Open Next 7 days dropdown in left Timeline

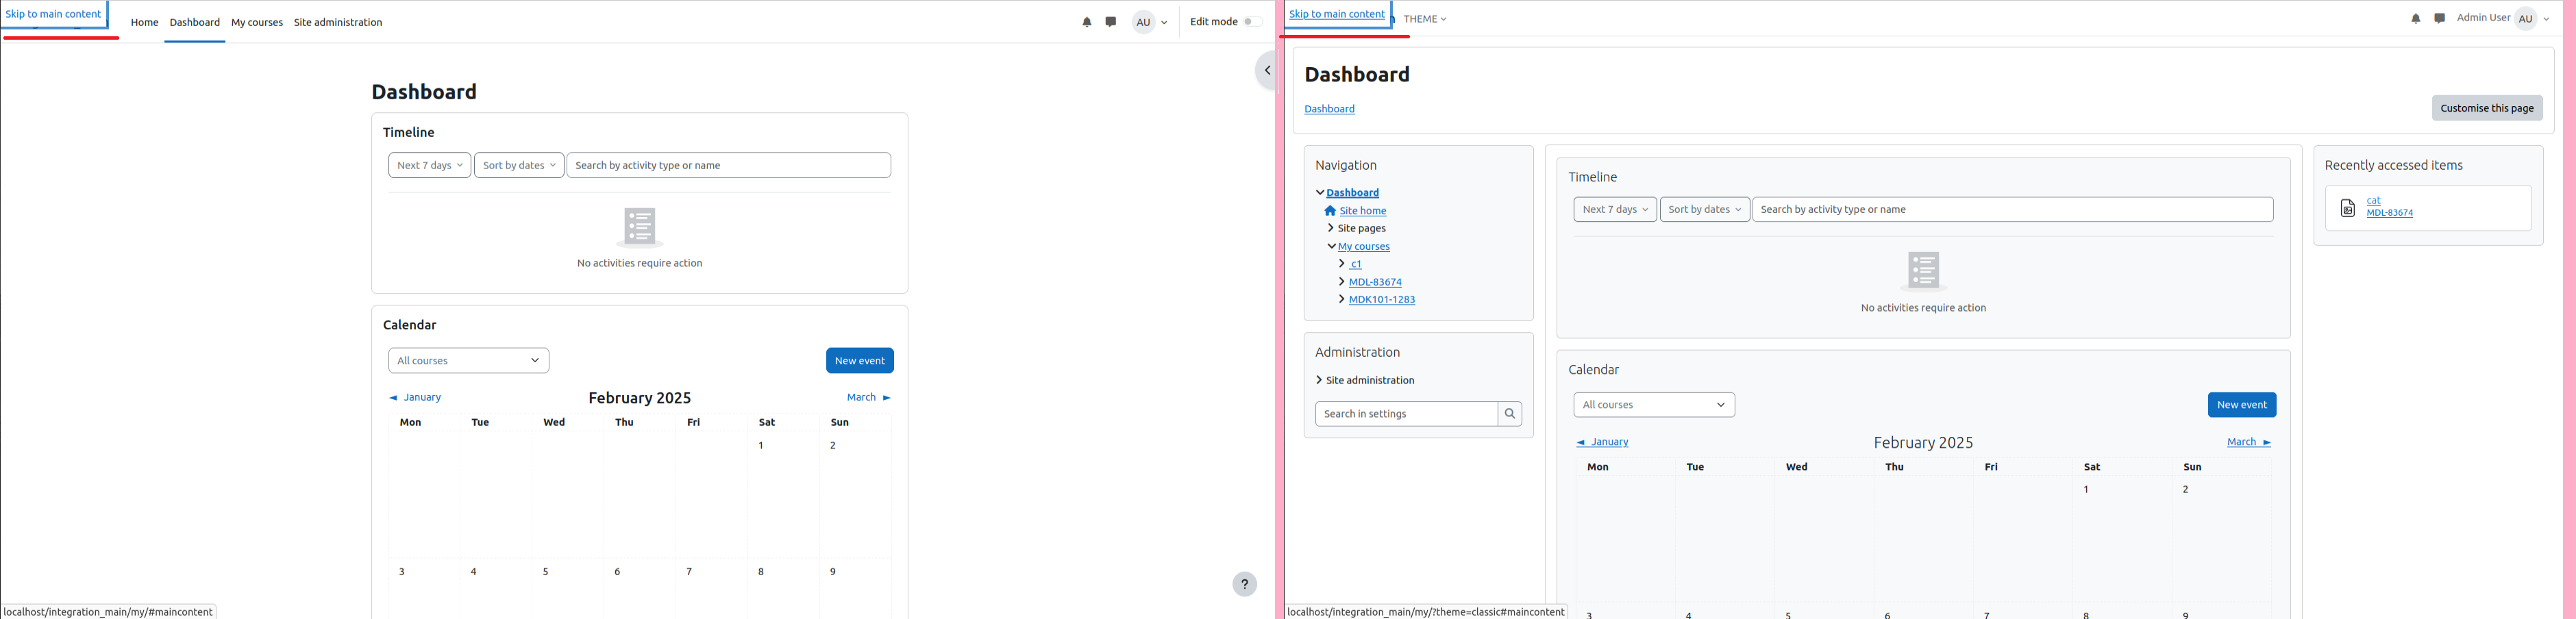429,165
